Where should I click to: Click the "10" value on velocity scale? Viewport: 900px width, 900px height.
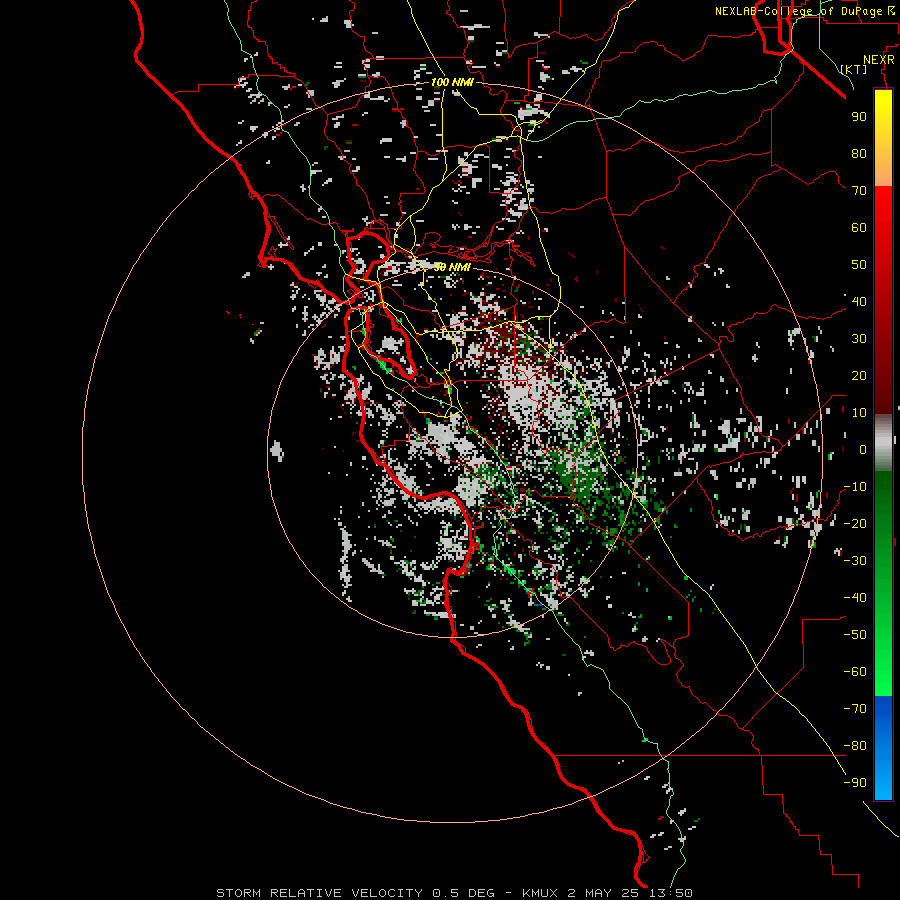click(x=859, y=413)
